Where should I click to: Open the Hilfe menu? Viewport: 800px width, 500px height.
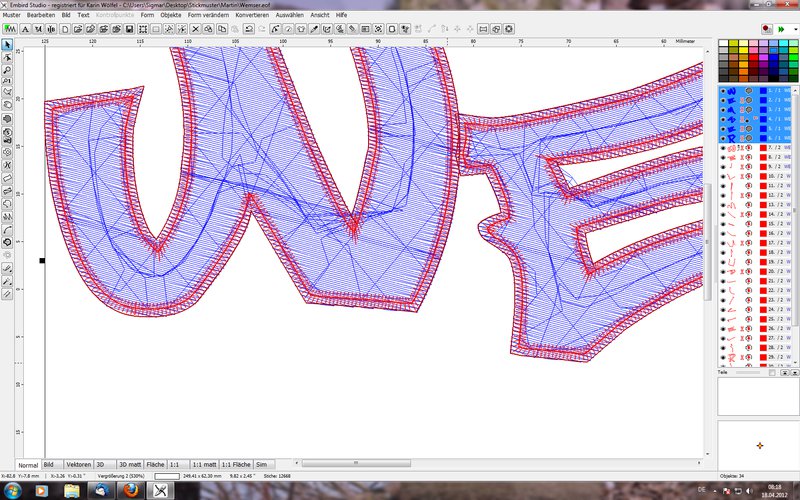341,15
